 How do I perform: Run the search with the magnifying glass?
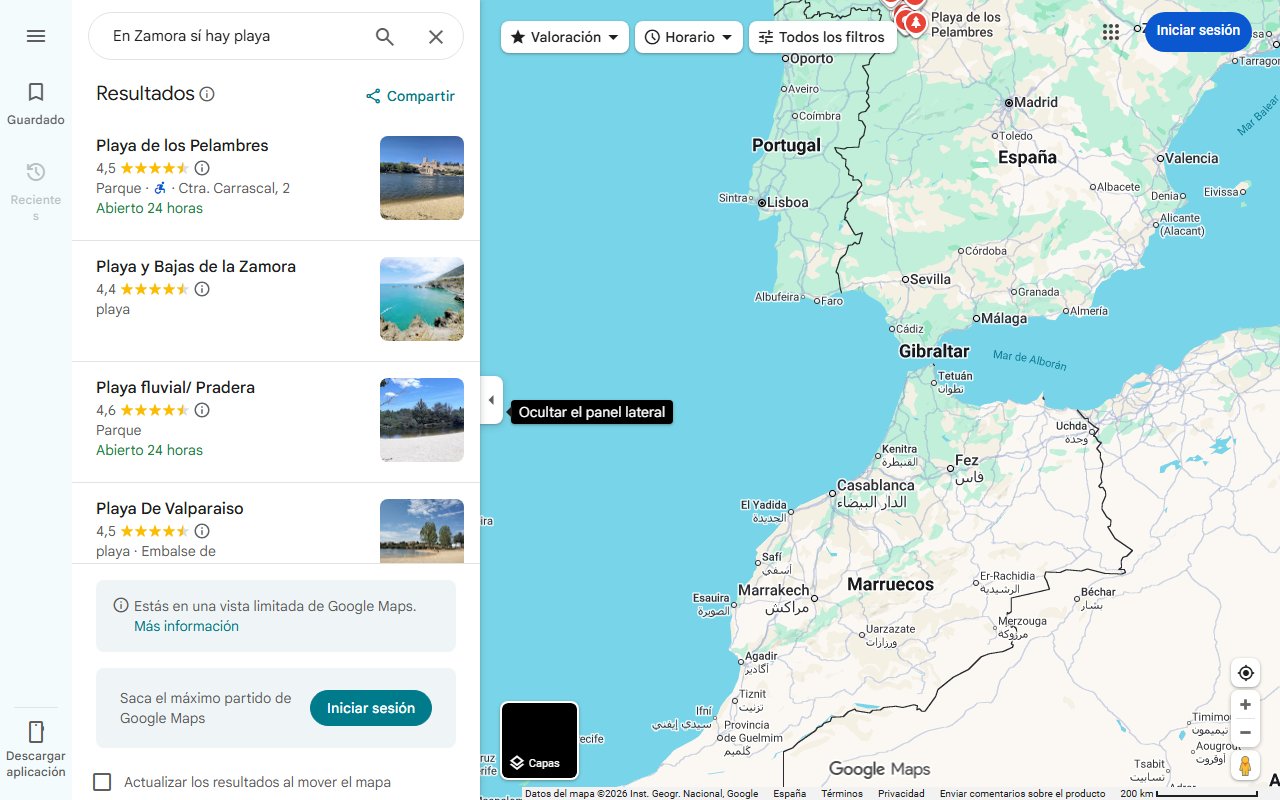click(x=384, y=36)
